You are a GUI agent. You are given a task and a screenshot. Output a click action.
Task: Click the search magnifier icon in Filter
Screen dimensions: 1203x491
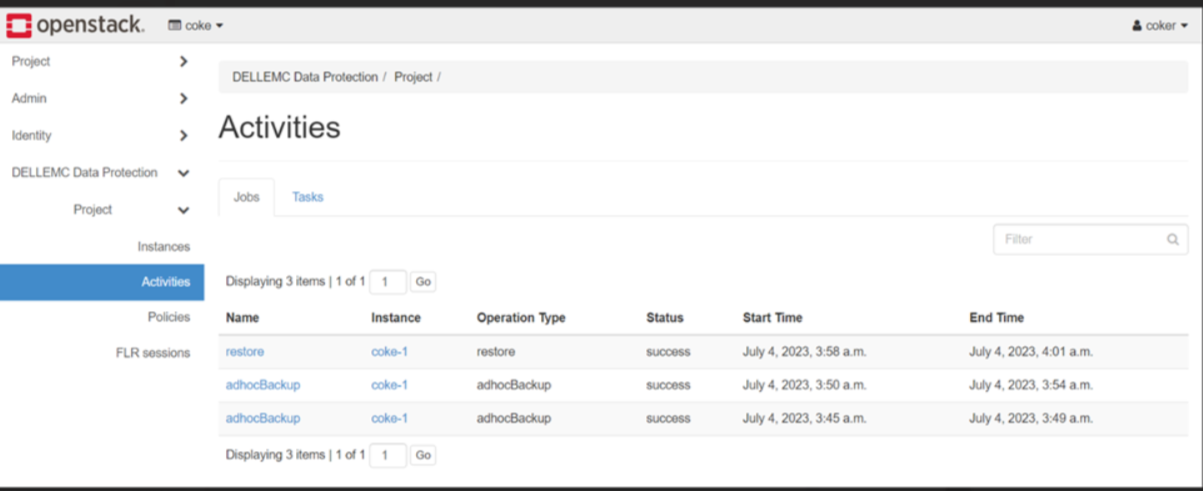point(1172,240)
